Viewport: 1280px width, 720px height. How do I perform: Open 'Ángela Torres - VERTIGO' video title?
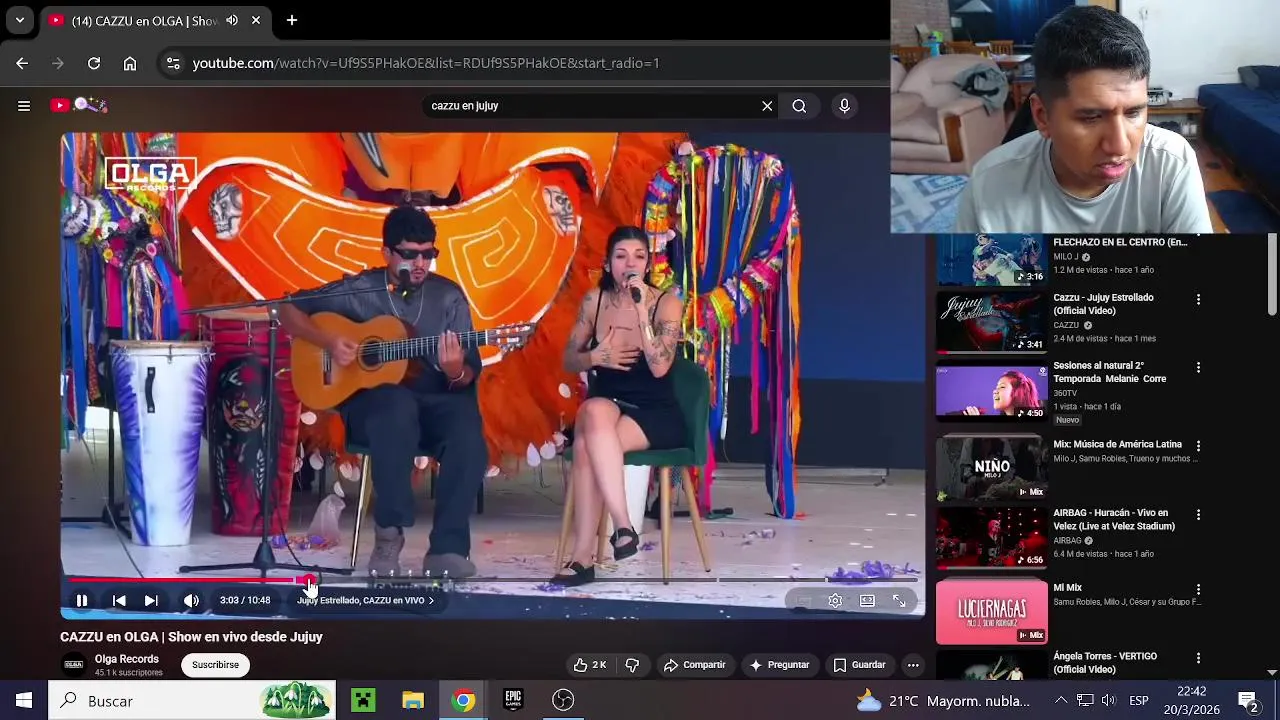1105,663
